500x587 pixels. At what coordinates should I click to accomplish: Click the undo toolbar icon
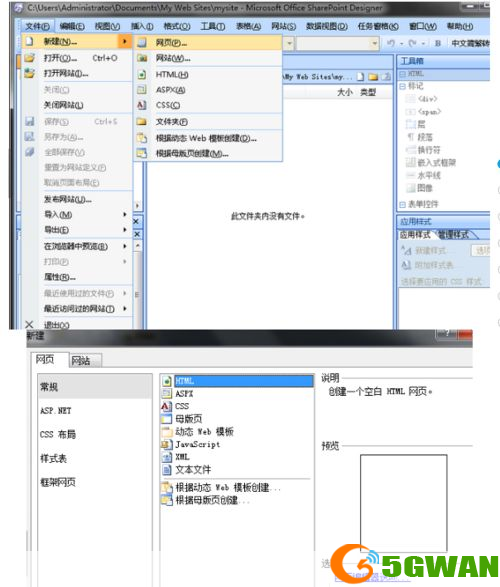click(391, 43)
